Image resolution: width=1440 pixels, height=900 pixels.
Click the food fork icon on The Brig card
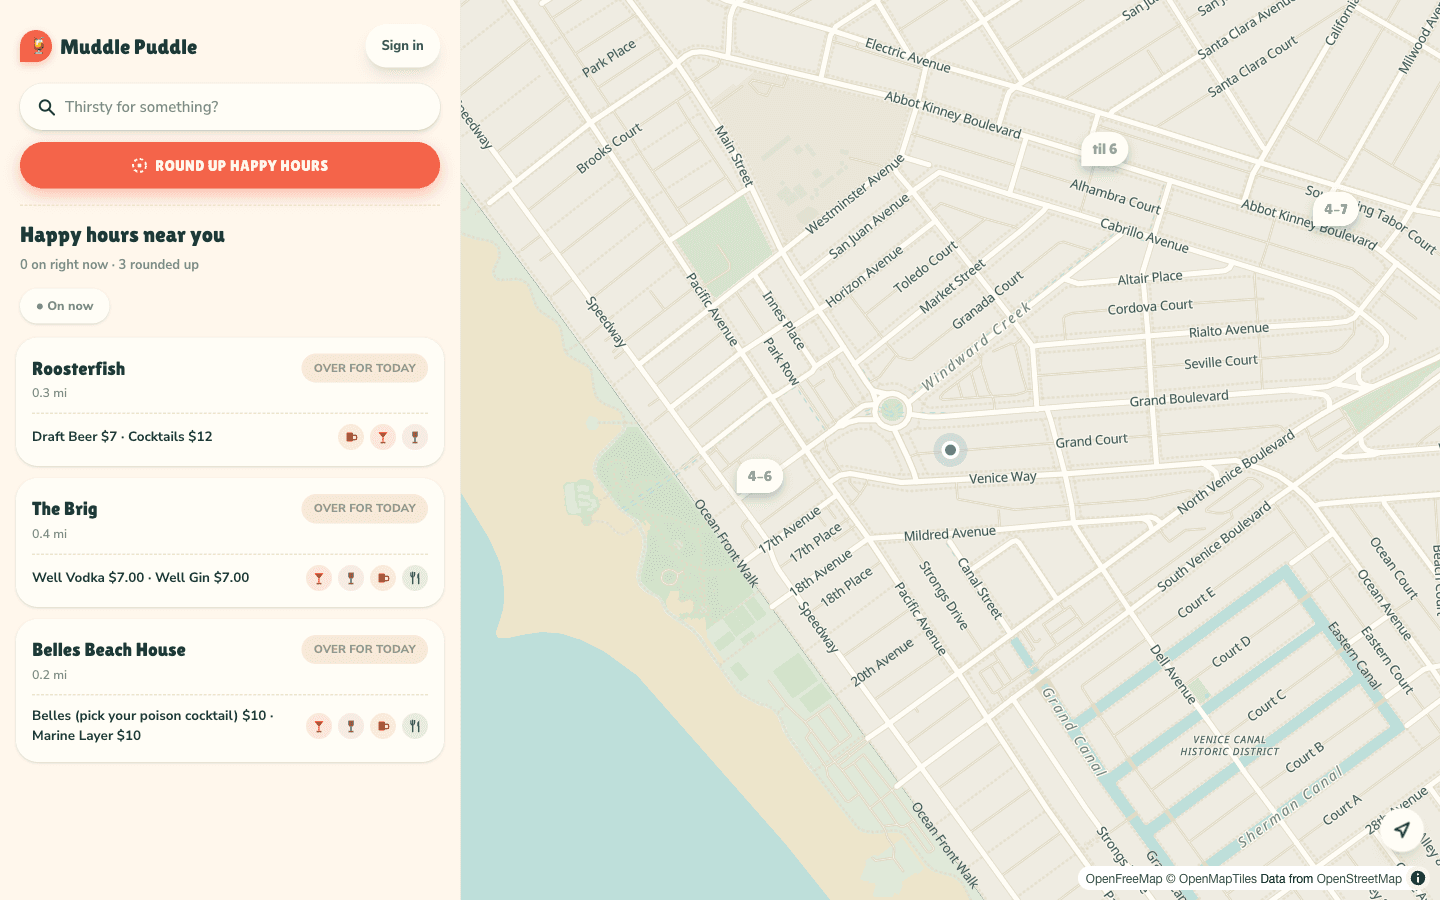click(x=415, y=578)
